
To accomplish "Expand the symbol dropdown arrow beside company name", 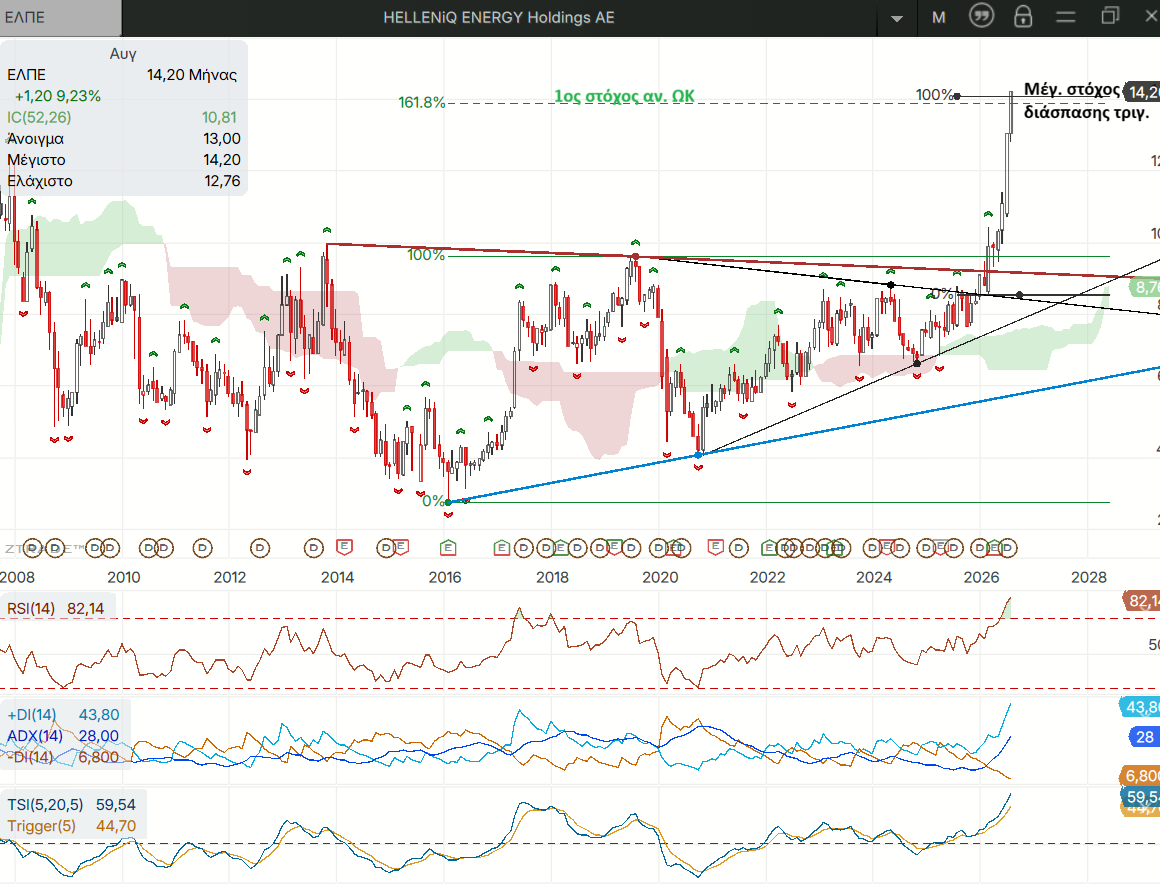I will click(x=897, y=18).
